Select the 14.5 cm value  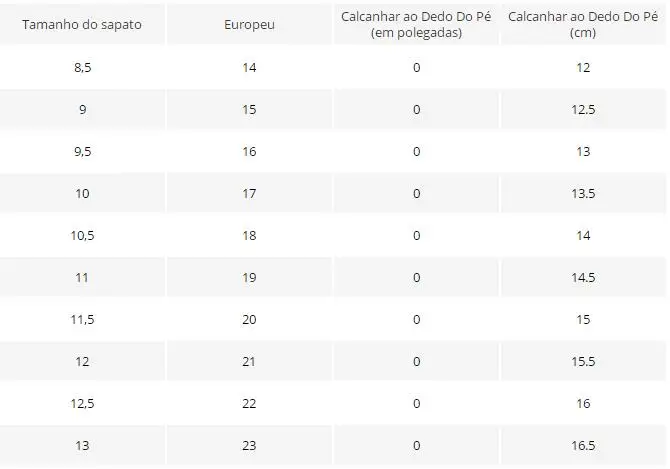tap(583, 278)
